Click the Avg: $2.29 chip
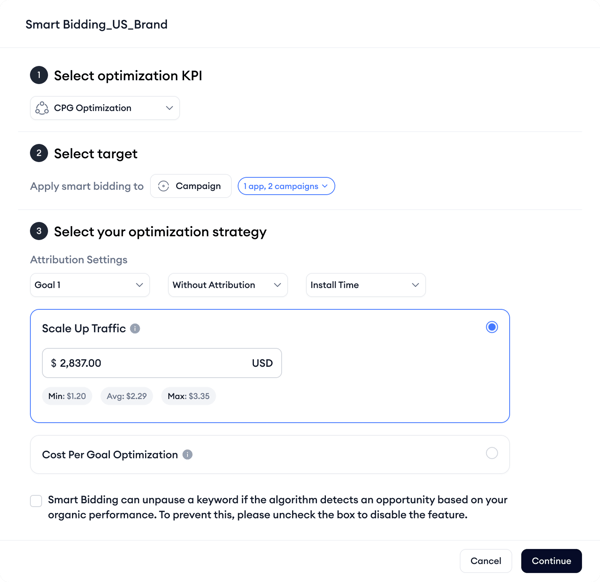Screen dimensions: 600x582 127,396
